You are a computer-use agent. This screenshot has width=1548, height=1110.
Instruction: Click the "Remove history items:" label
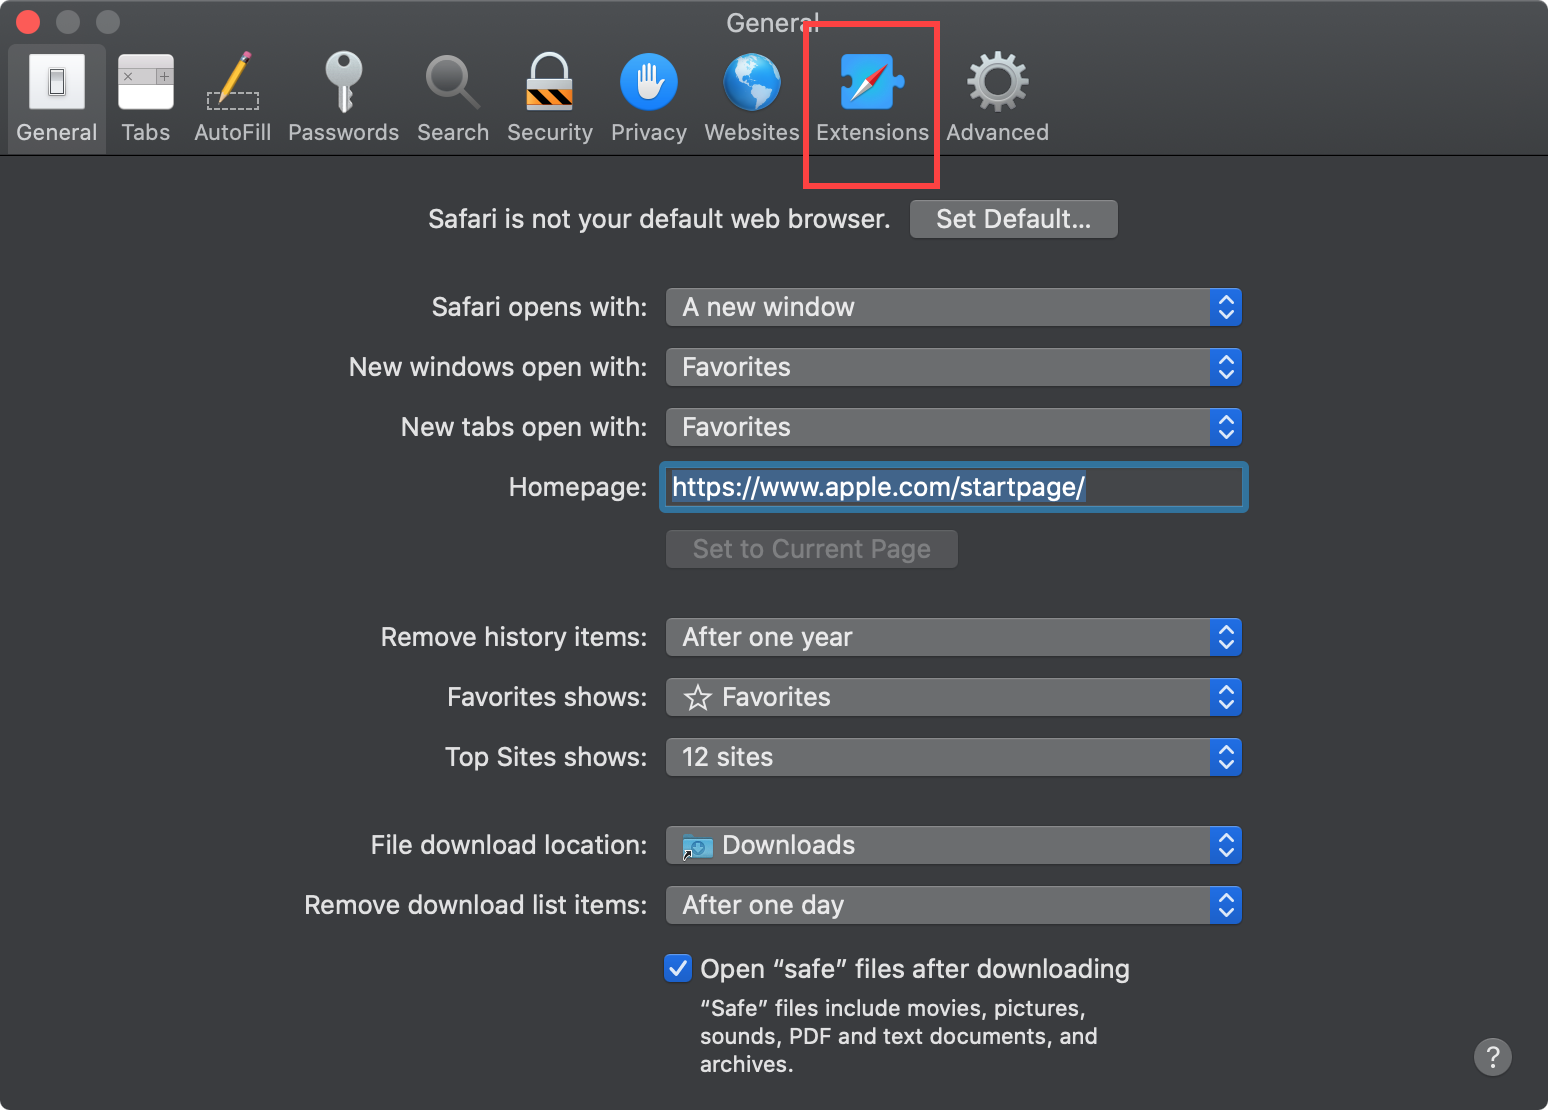point(514,637)
